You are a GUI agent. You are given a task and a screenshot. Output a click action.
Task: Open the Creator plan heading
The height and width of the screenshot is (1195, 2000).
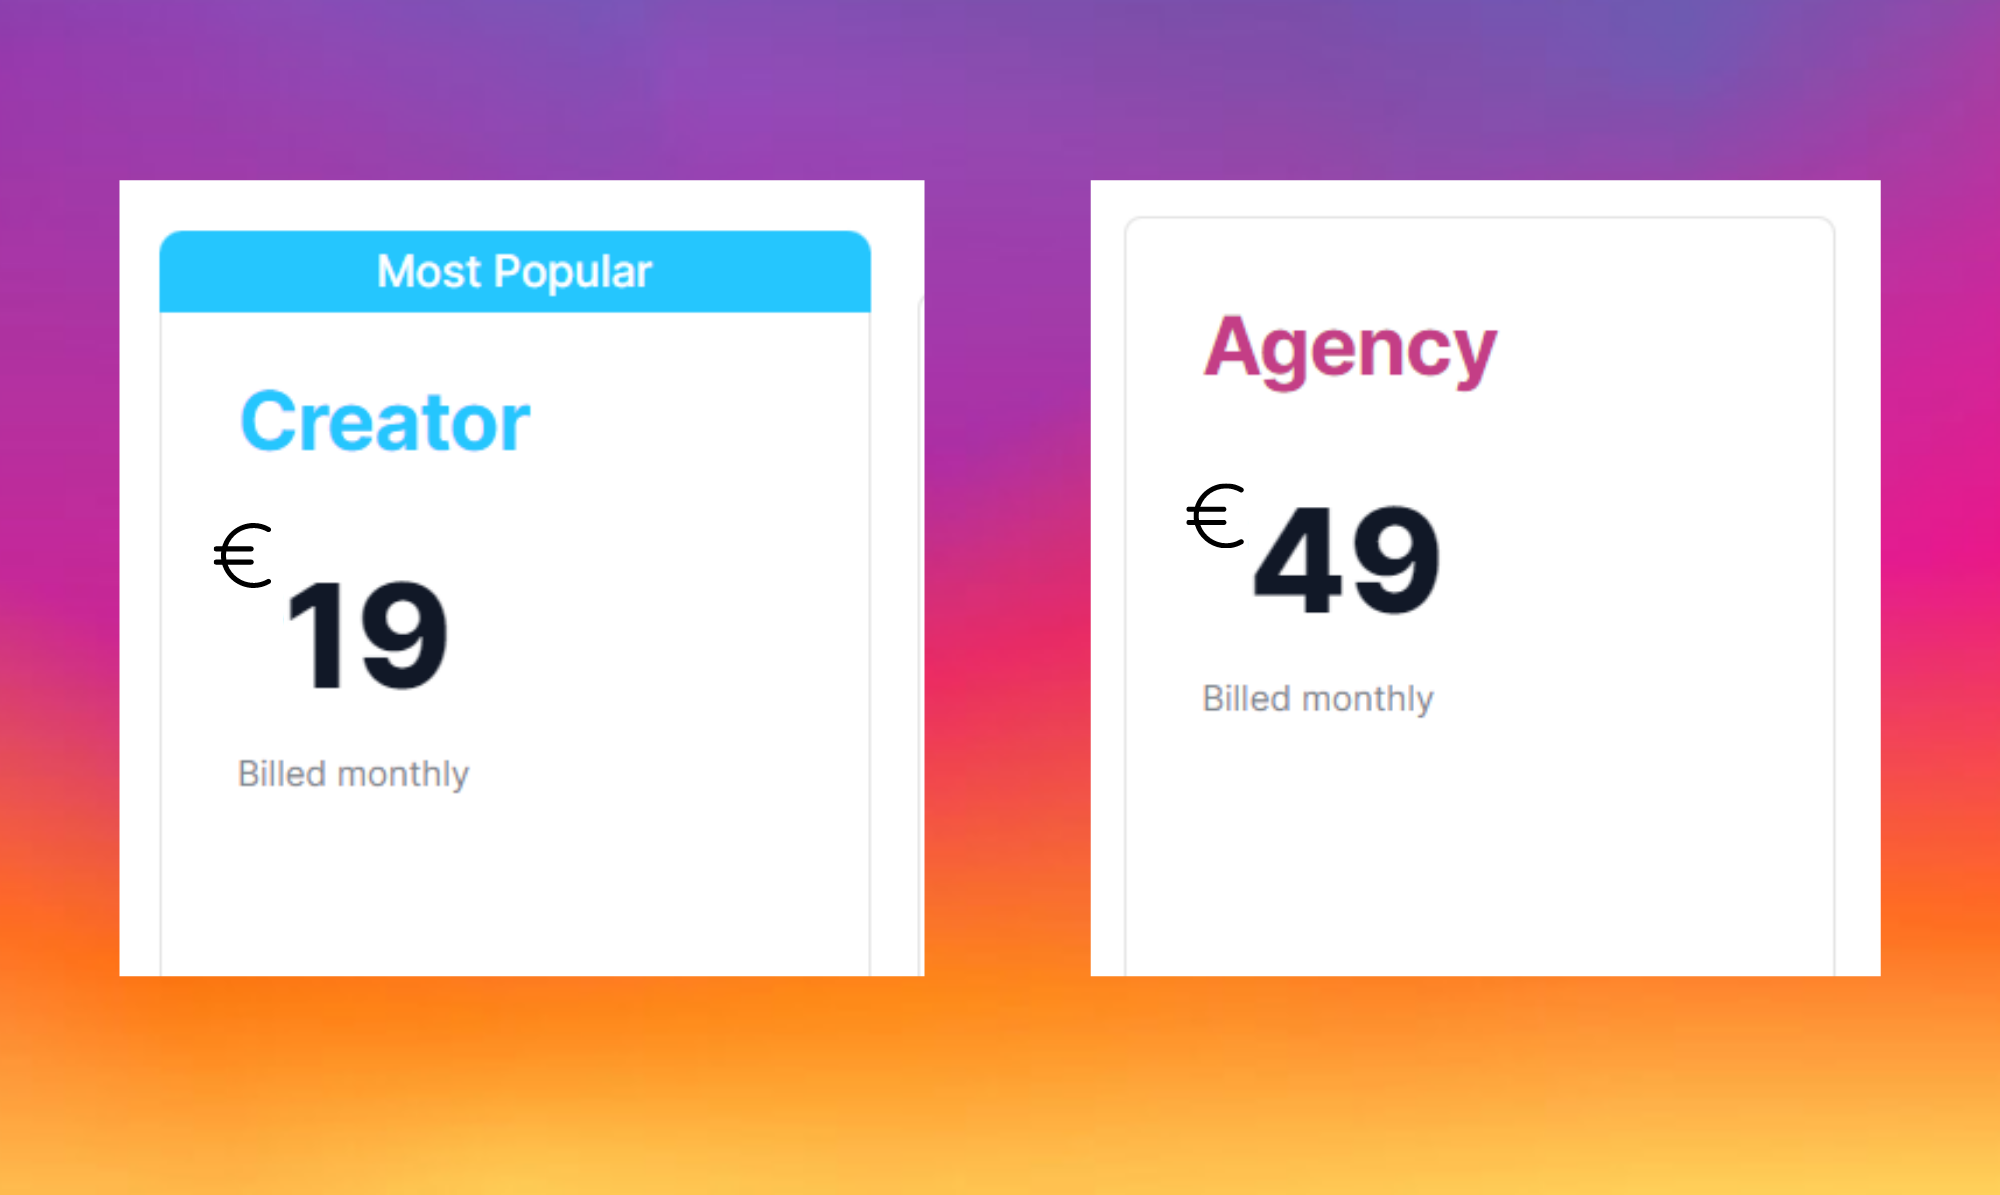pos(385,422)
